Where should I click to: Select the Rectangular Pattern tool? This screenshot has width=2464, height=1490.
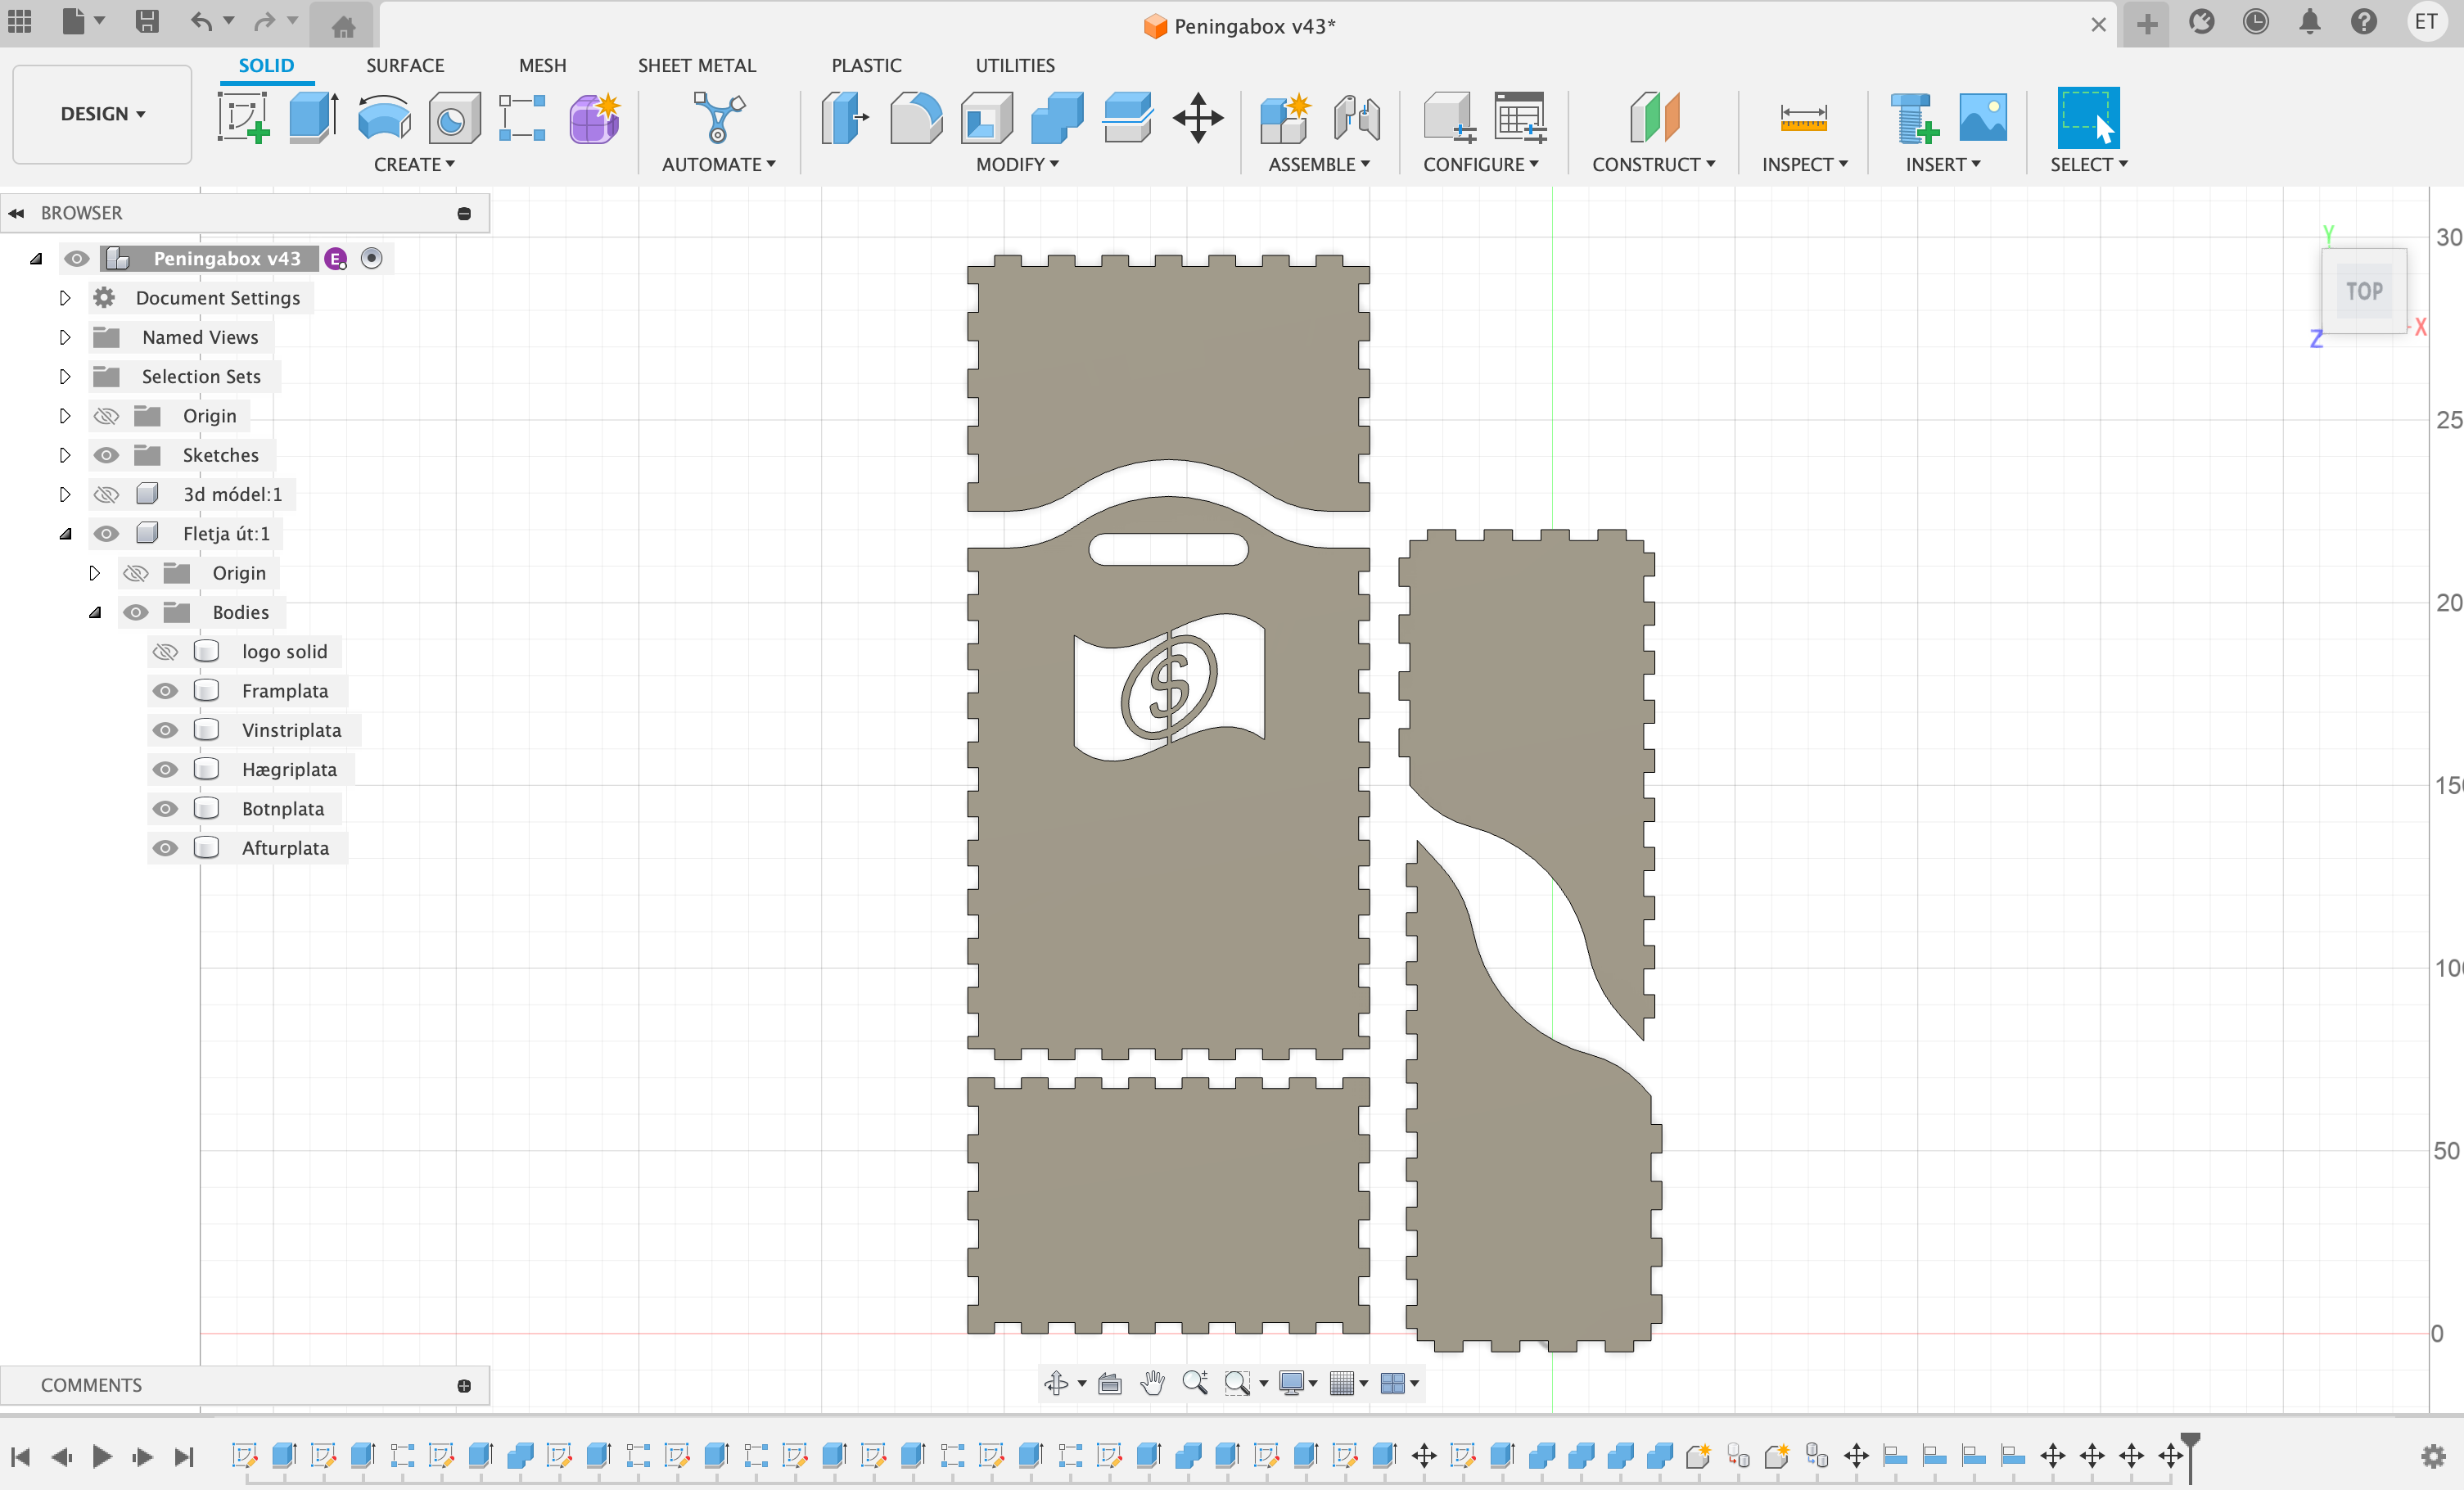(522, 118)
